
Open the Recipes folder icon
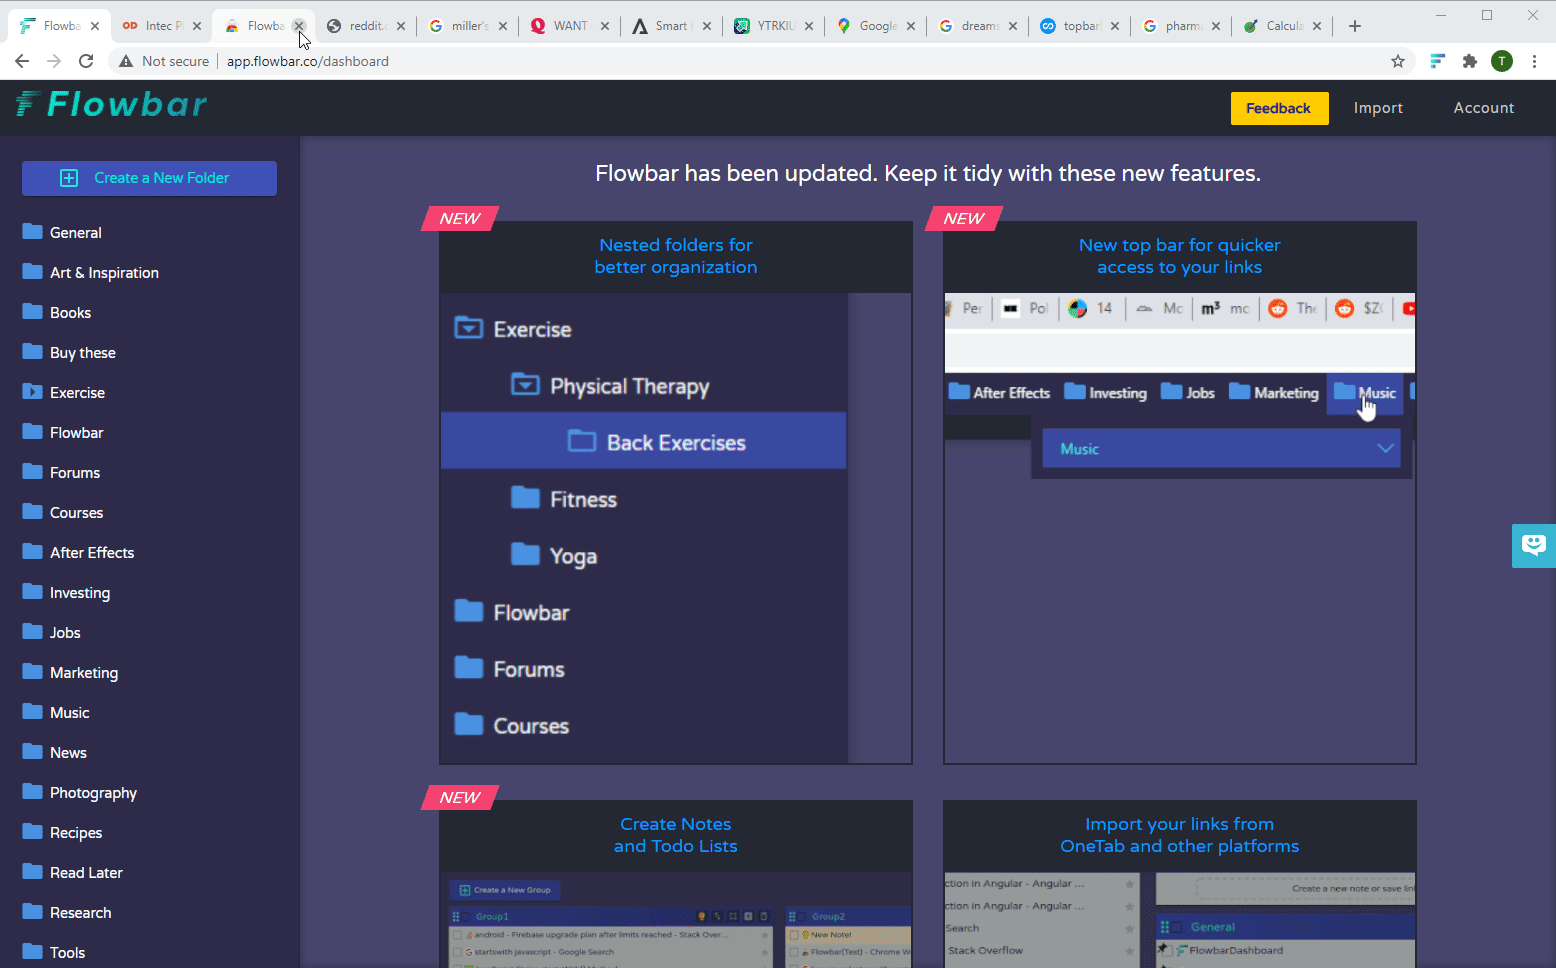pyautogui.click(x=33, y=832)
